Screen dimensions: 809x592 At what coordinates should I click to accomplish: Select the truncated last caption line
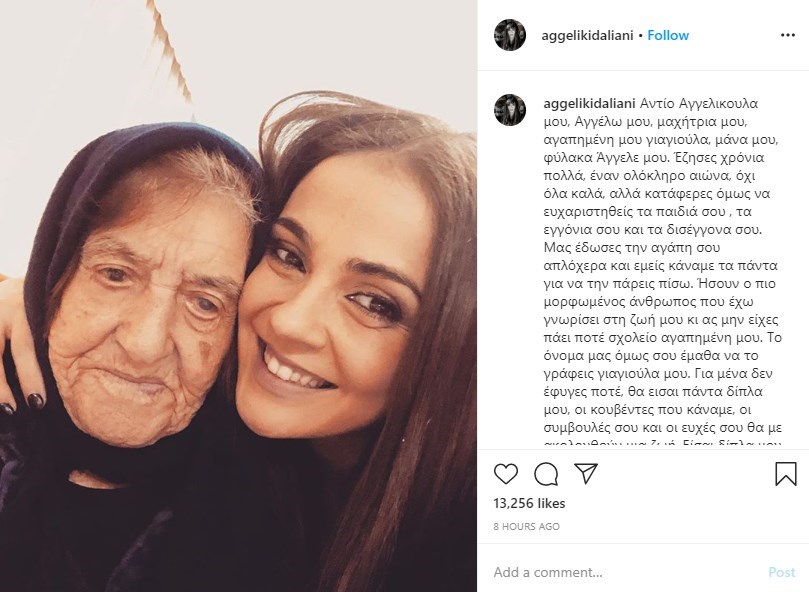point(663,442)
